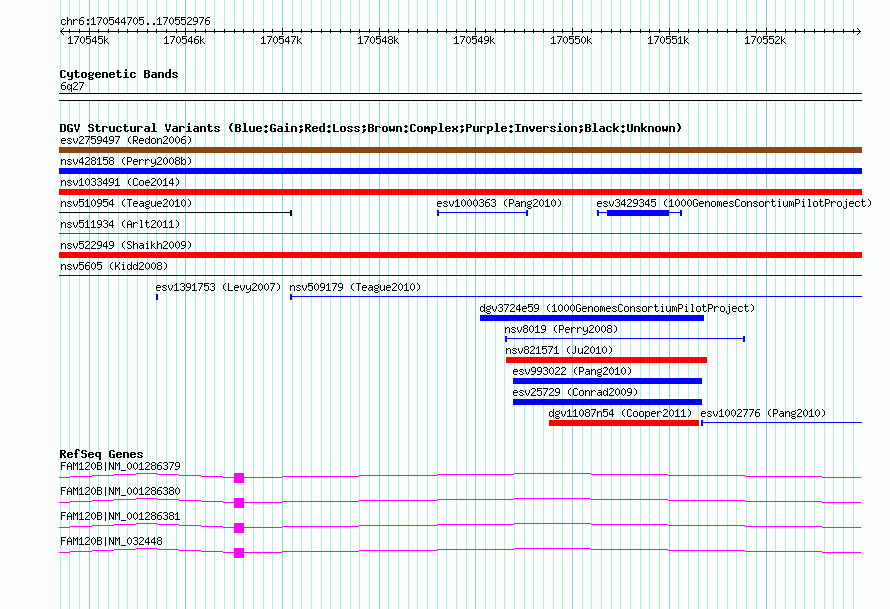Screen dimensions: 890x609
Task: Select nsv522949 (Shaikh2009) label
Action: (126, 245)
